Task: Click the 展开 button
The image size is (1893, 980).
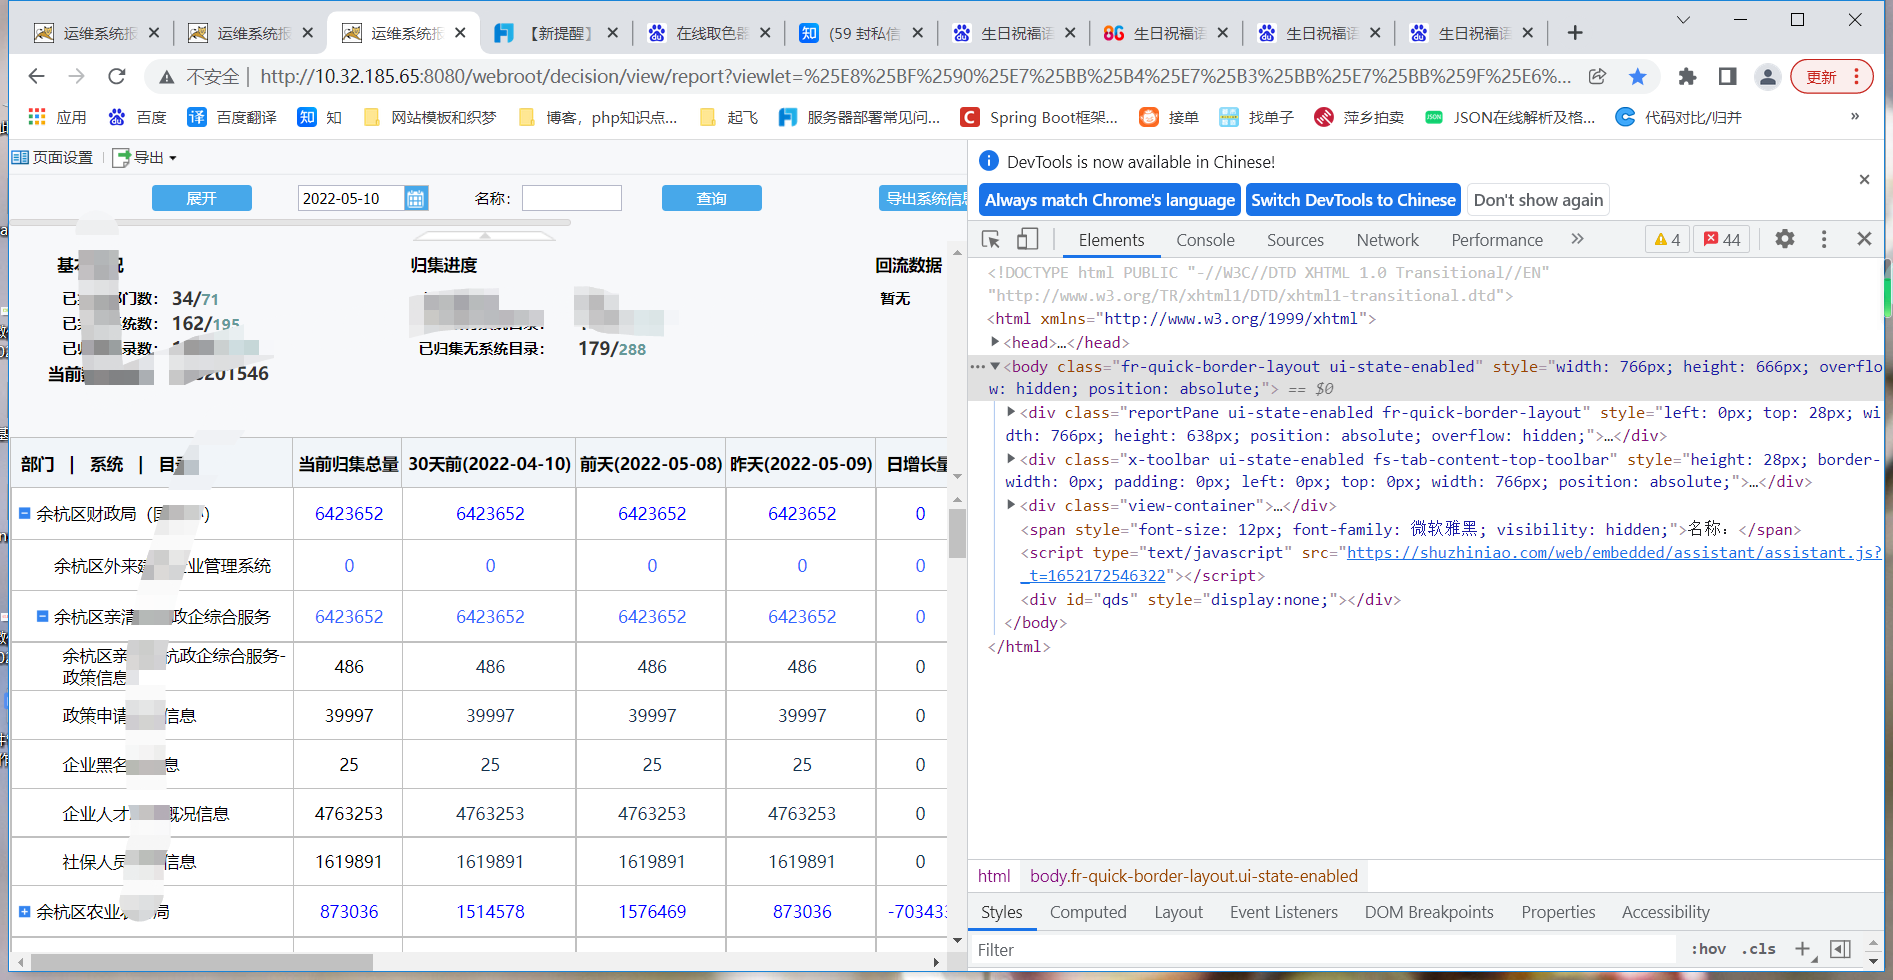Action: [x=202, y=198]
